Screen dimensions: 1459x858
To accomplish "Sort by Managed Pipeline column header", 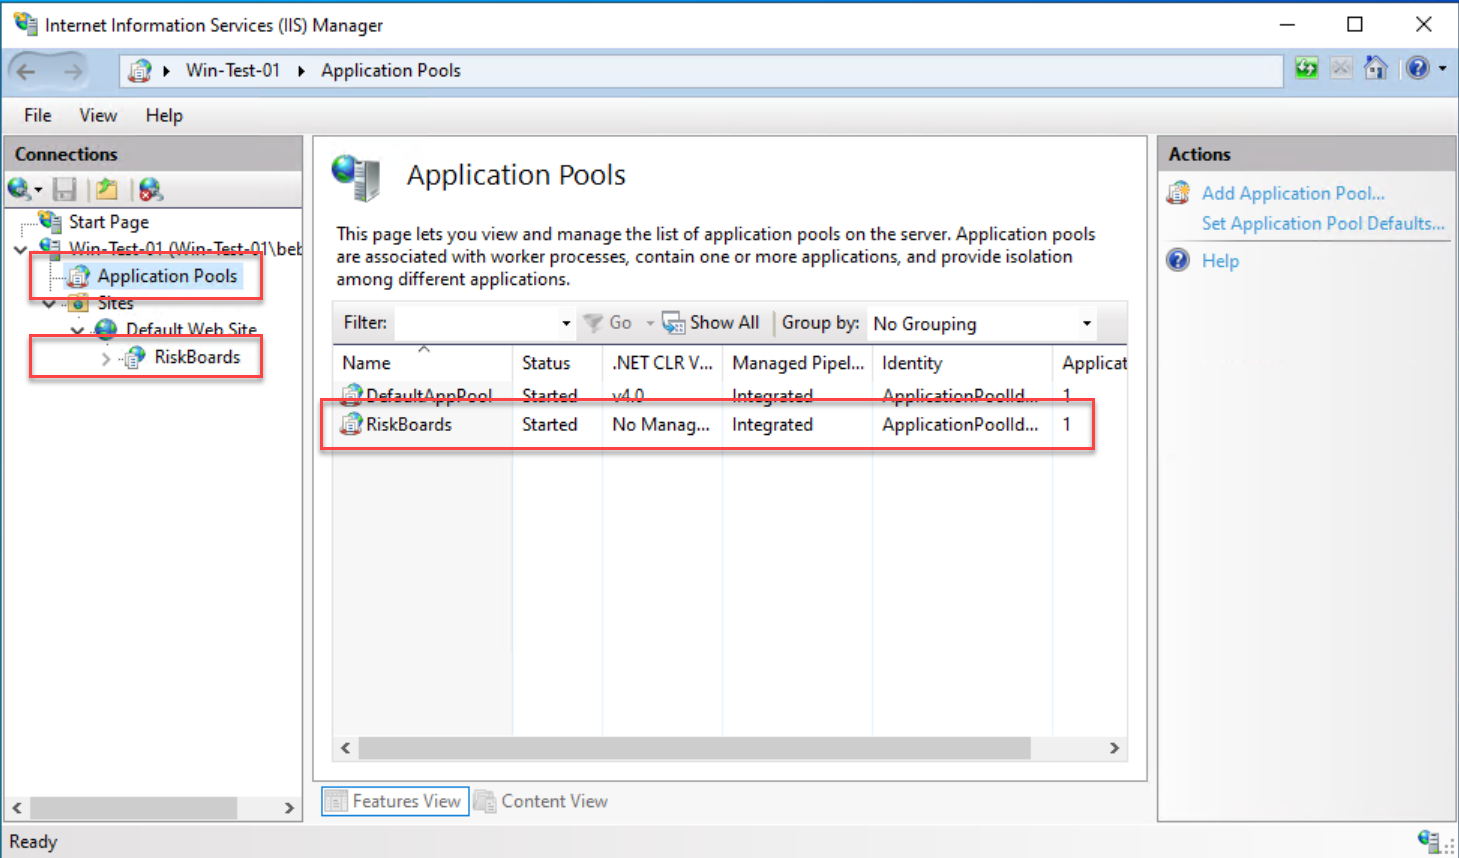I will click(x=797, y=363).
